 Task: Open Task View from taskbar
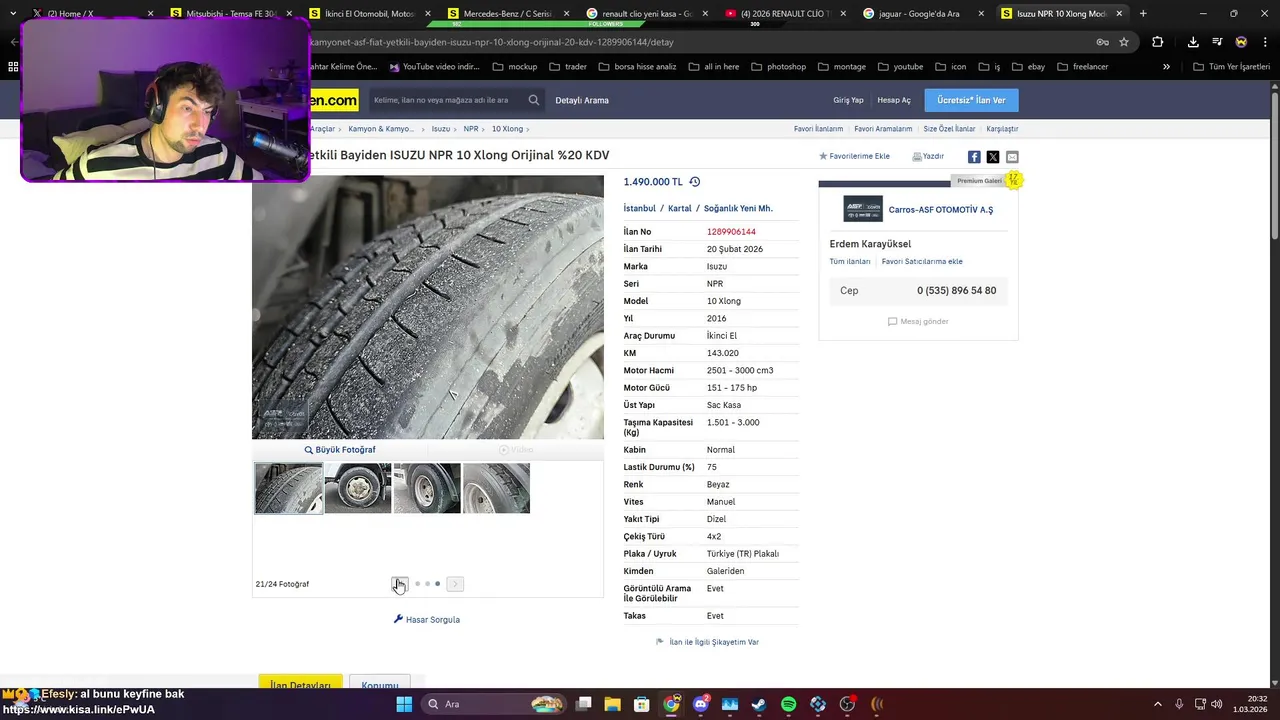click(584, 704)
